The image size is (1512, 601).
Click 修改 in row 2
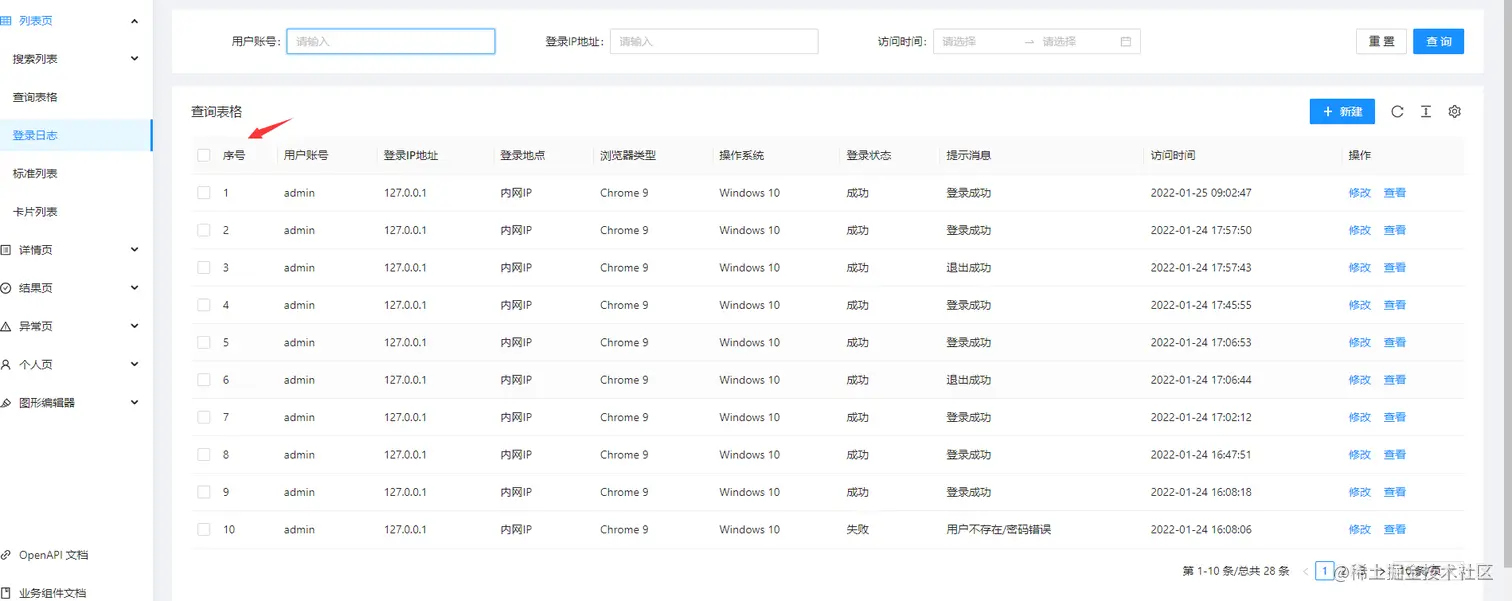tap(1360, 230)
